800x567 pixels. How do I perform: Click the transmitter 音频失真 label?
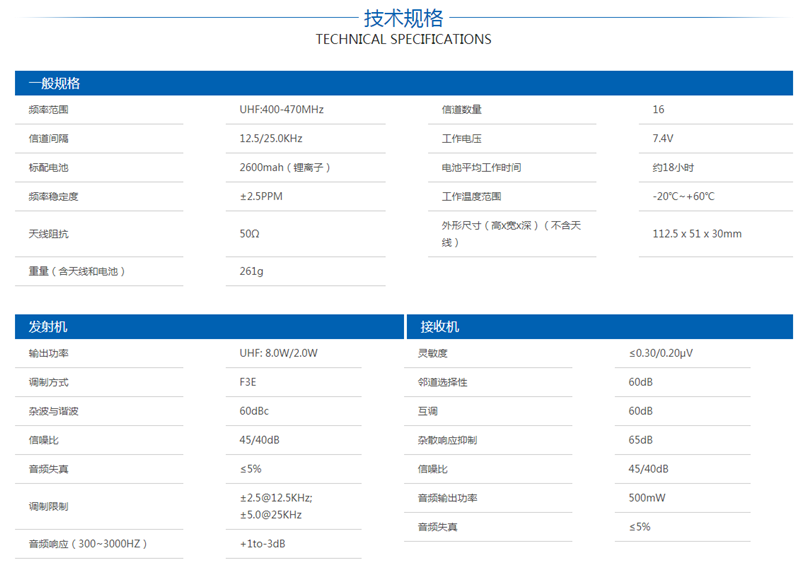48,470
